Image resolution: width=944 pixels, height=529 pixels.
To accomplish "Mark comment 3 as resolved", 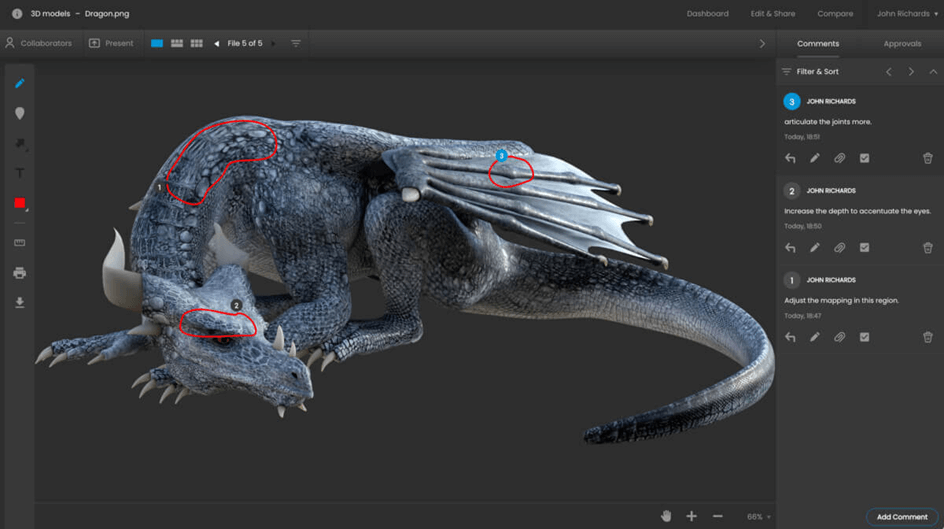I will [x=865, y=158].
